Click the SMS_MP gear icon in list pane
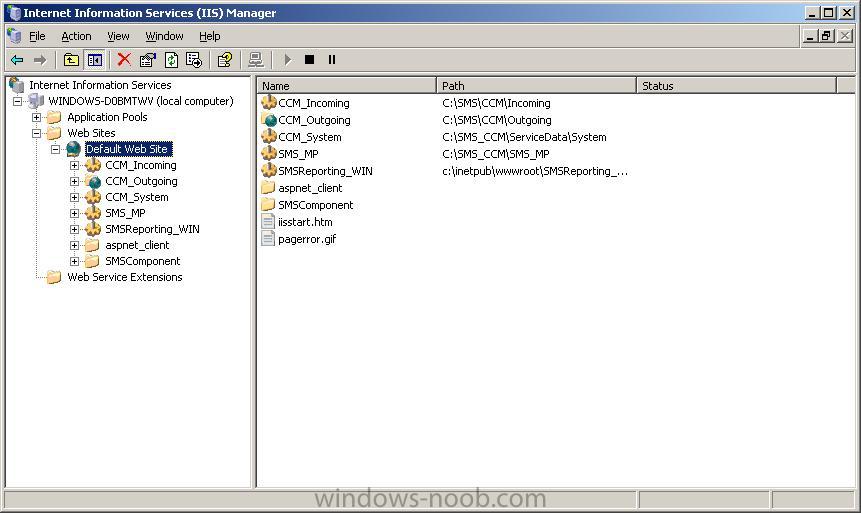The height and width of the screenshot is (513, 861). 269,153
